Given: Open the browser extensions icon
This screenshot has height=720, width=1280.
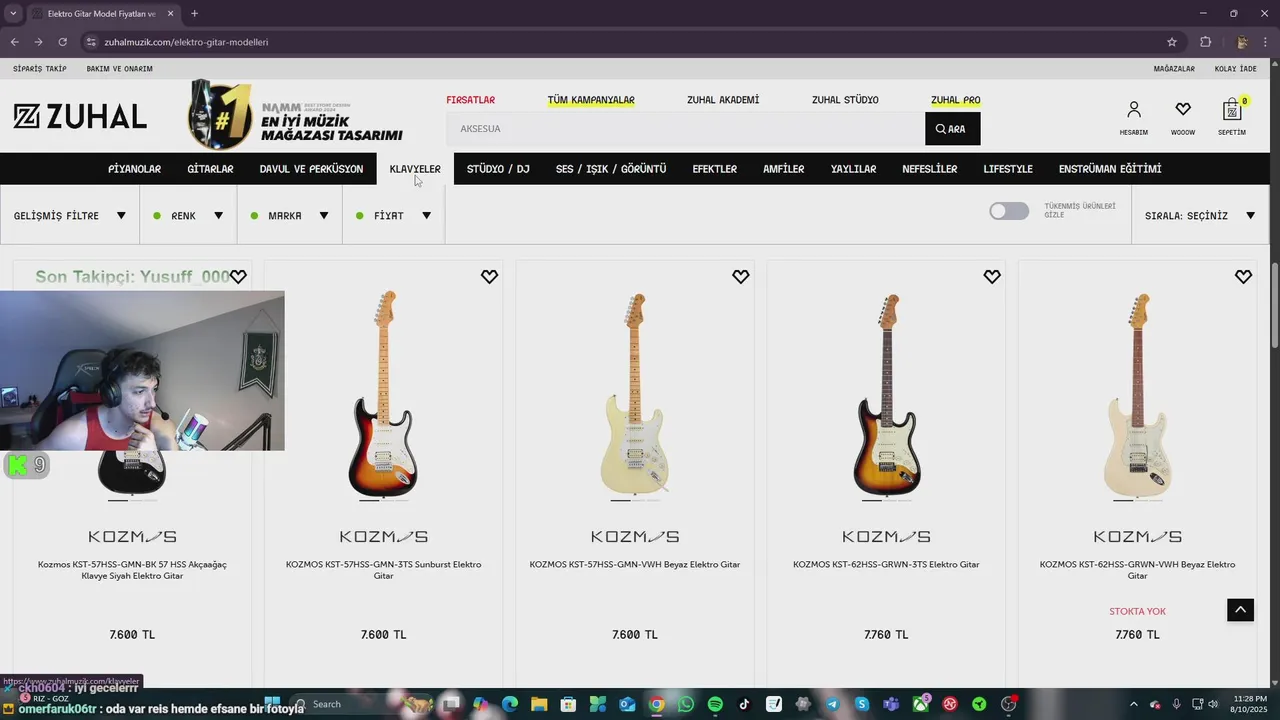Looking at the screenshot, I should [1205, 42].
